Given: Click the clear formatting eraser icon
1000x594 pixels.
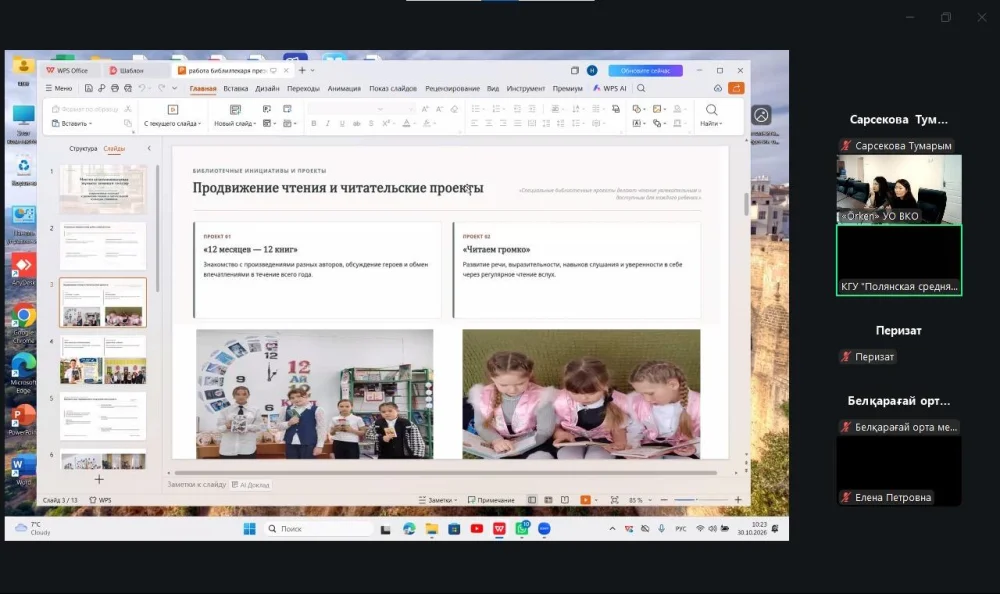Looking at the screenshot, I should [454, 109].
